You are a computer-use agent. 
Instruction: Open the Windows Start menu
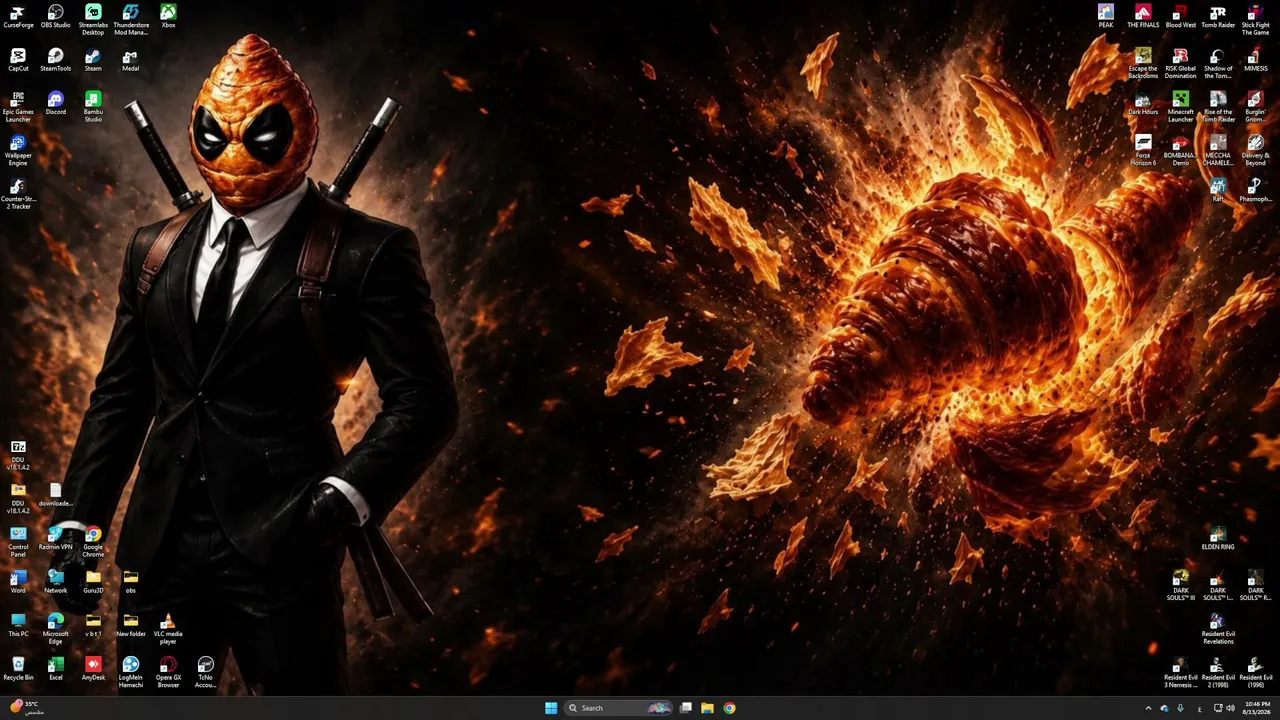click(x=551, y=708)
